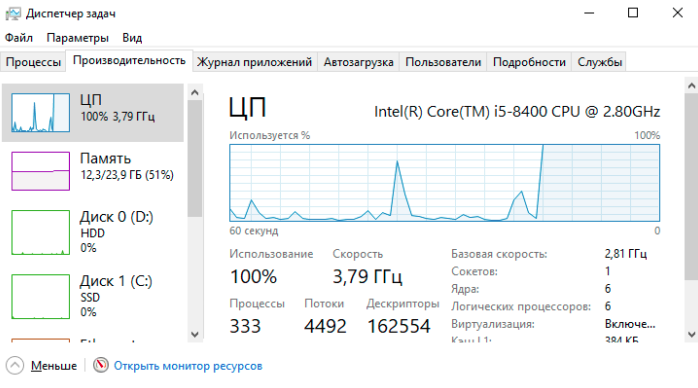This screenshot has width=698, height=388.
Task: Switch to the Журнал приложений tab
Action: (x=255, y=62)
